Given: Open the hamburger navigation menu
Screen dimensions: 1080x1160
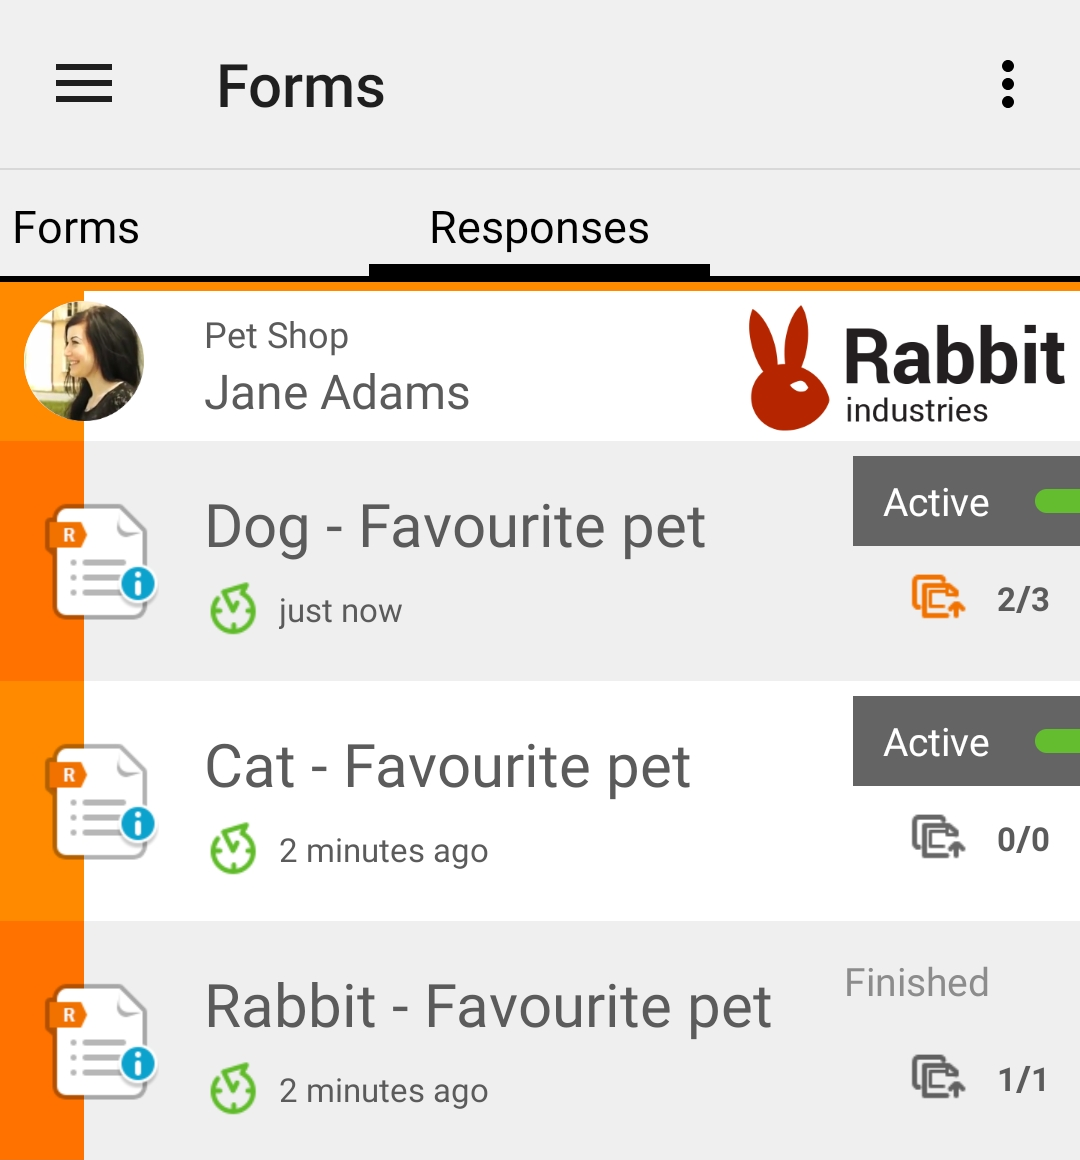Looking at the screenshot, I should point(84,84).
